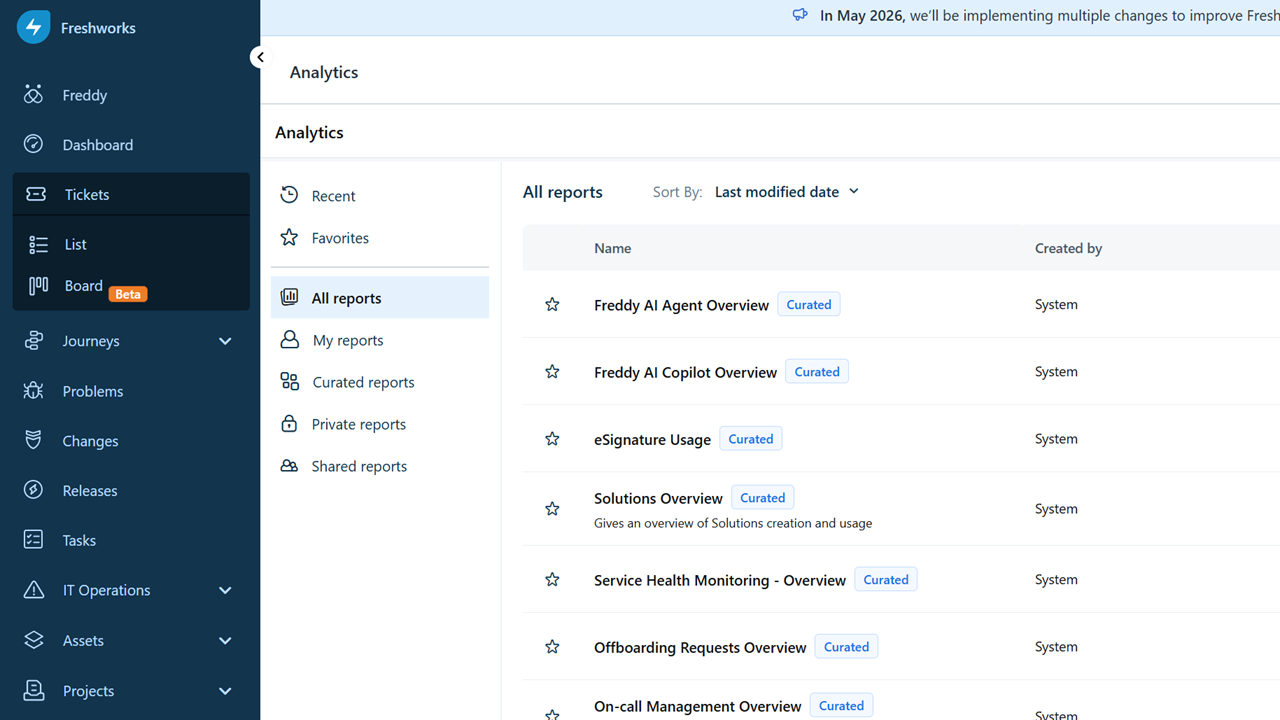Show Shared reports list
Viewport: 1280px width, 720px height.
[380, 466]
